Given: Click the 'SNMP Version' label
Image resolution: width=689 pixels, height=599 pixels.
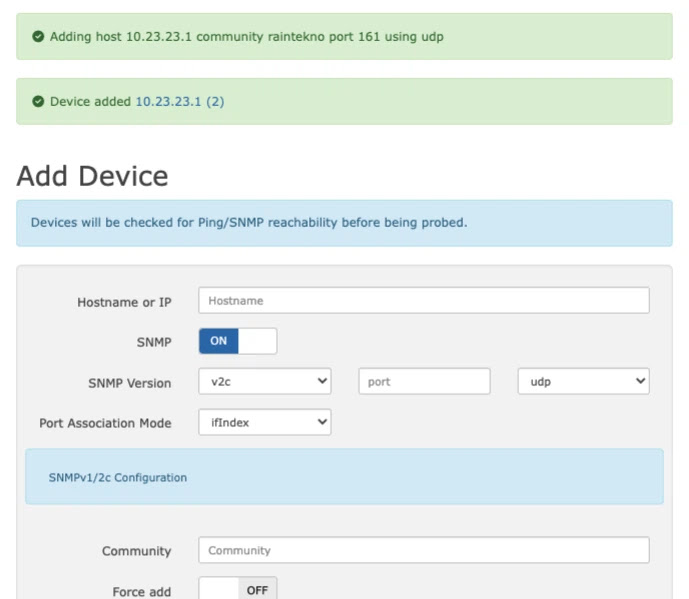Looking at the screenshot, I should pyautogui.click(x=129, y=383).
